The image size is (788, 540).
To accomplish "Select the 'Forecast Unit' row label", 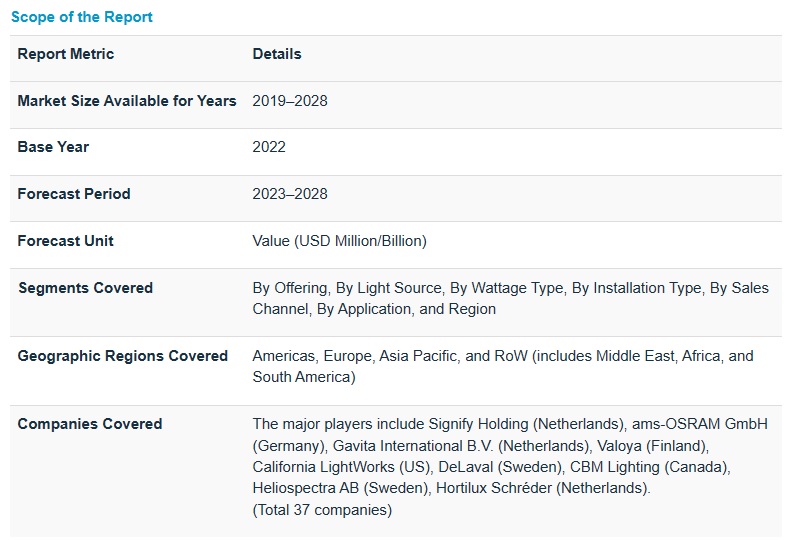I will click(x=66, y=241).
